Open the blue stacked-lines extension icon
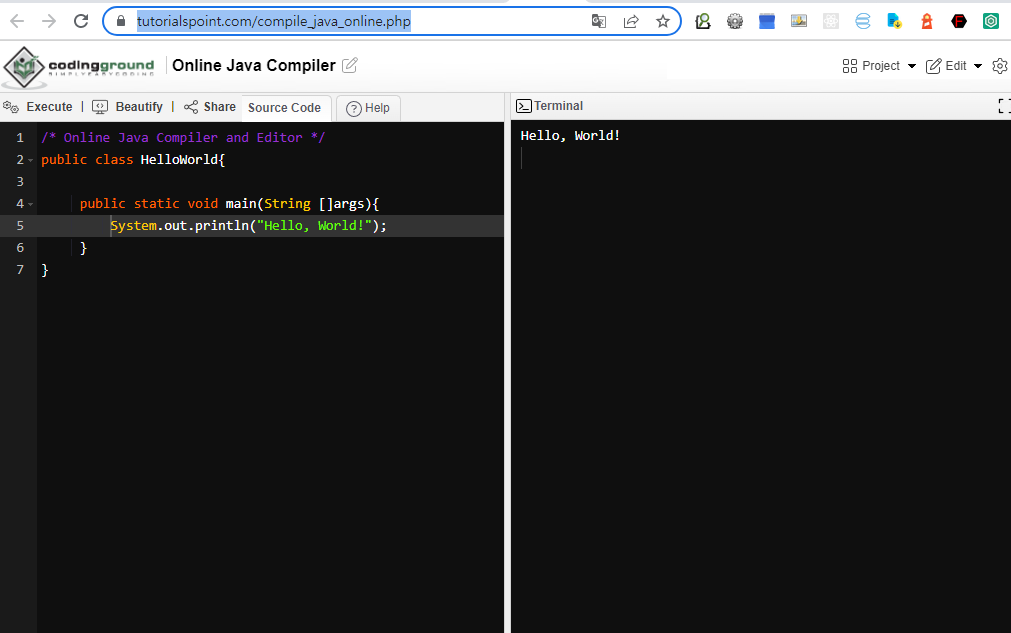Screen dimensions: 1011x633 863,21
